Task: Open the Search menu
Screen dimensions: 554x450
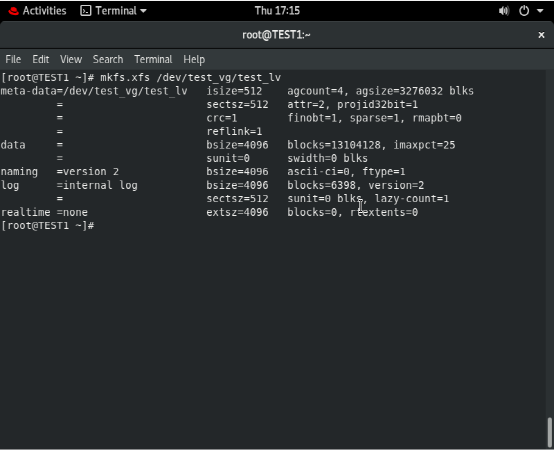Action: [x=108, y=59]
